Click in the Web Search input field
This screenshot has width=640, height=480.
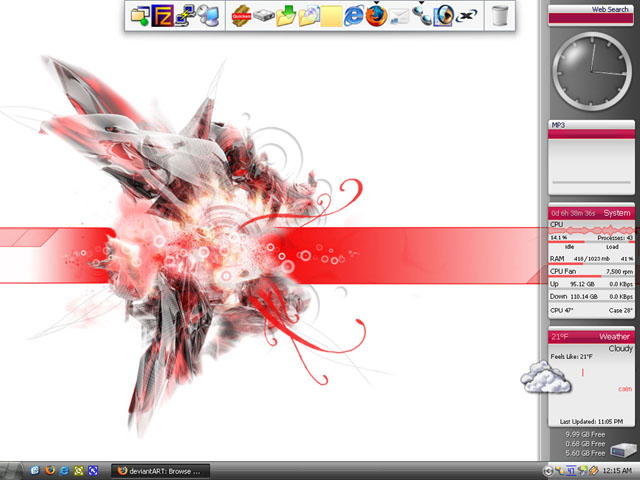point(591,18)
